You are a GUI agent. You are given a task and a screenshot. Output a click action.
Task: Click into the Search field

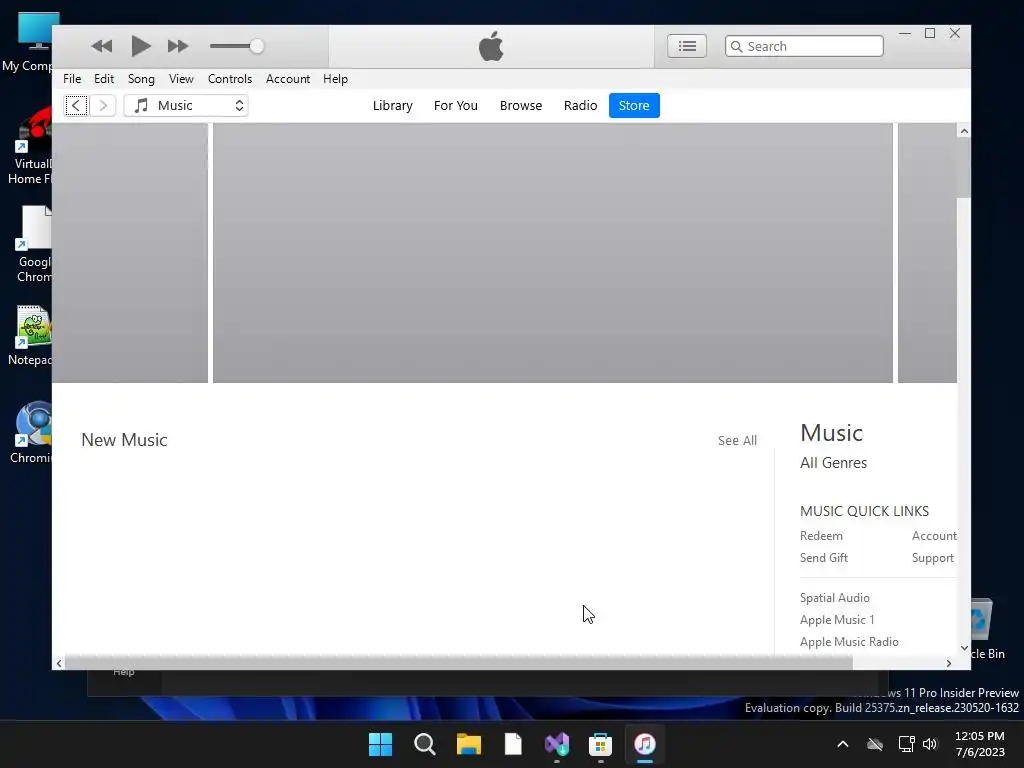(x=804, y=46)
